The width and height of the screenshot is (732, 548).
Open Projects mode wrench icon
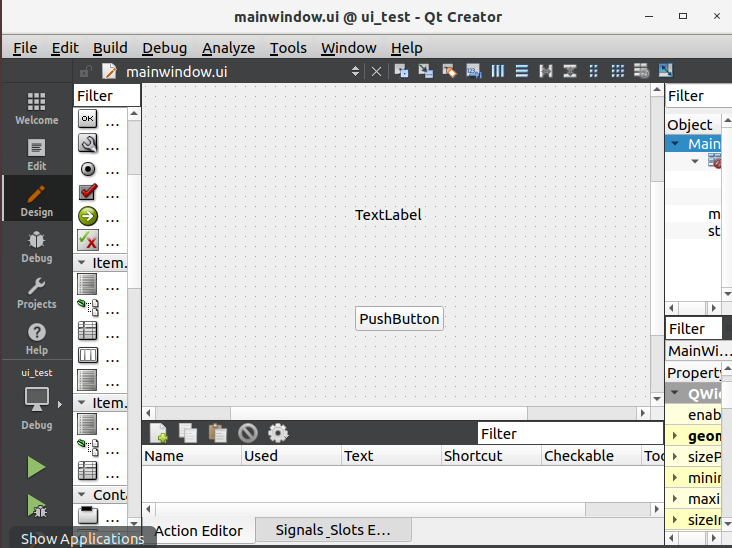click(x=36, y=293)
